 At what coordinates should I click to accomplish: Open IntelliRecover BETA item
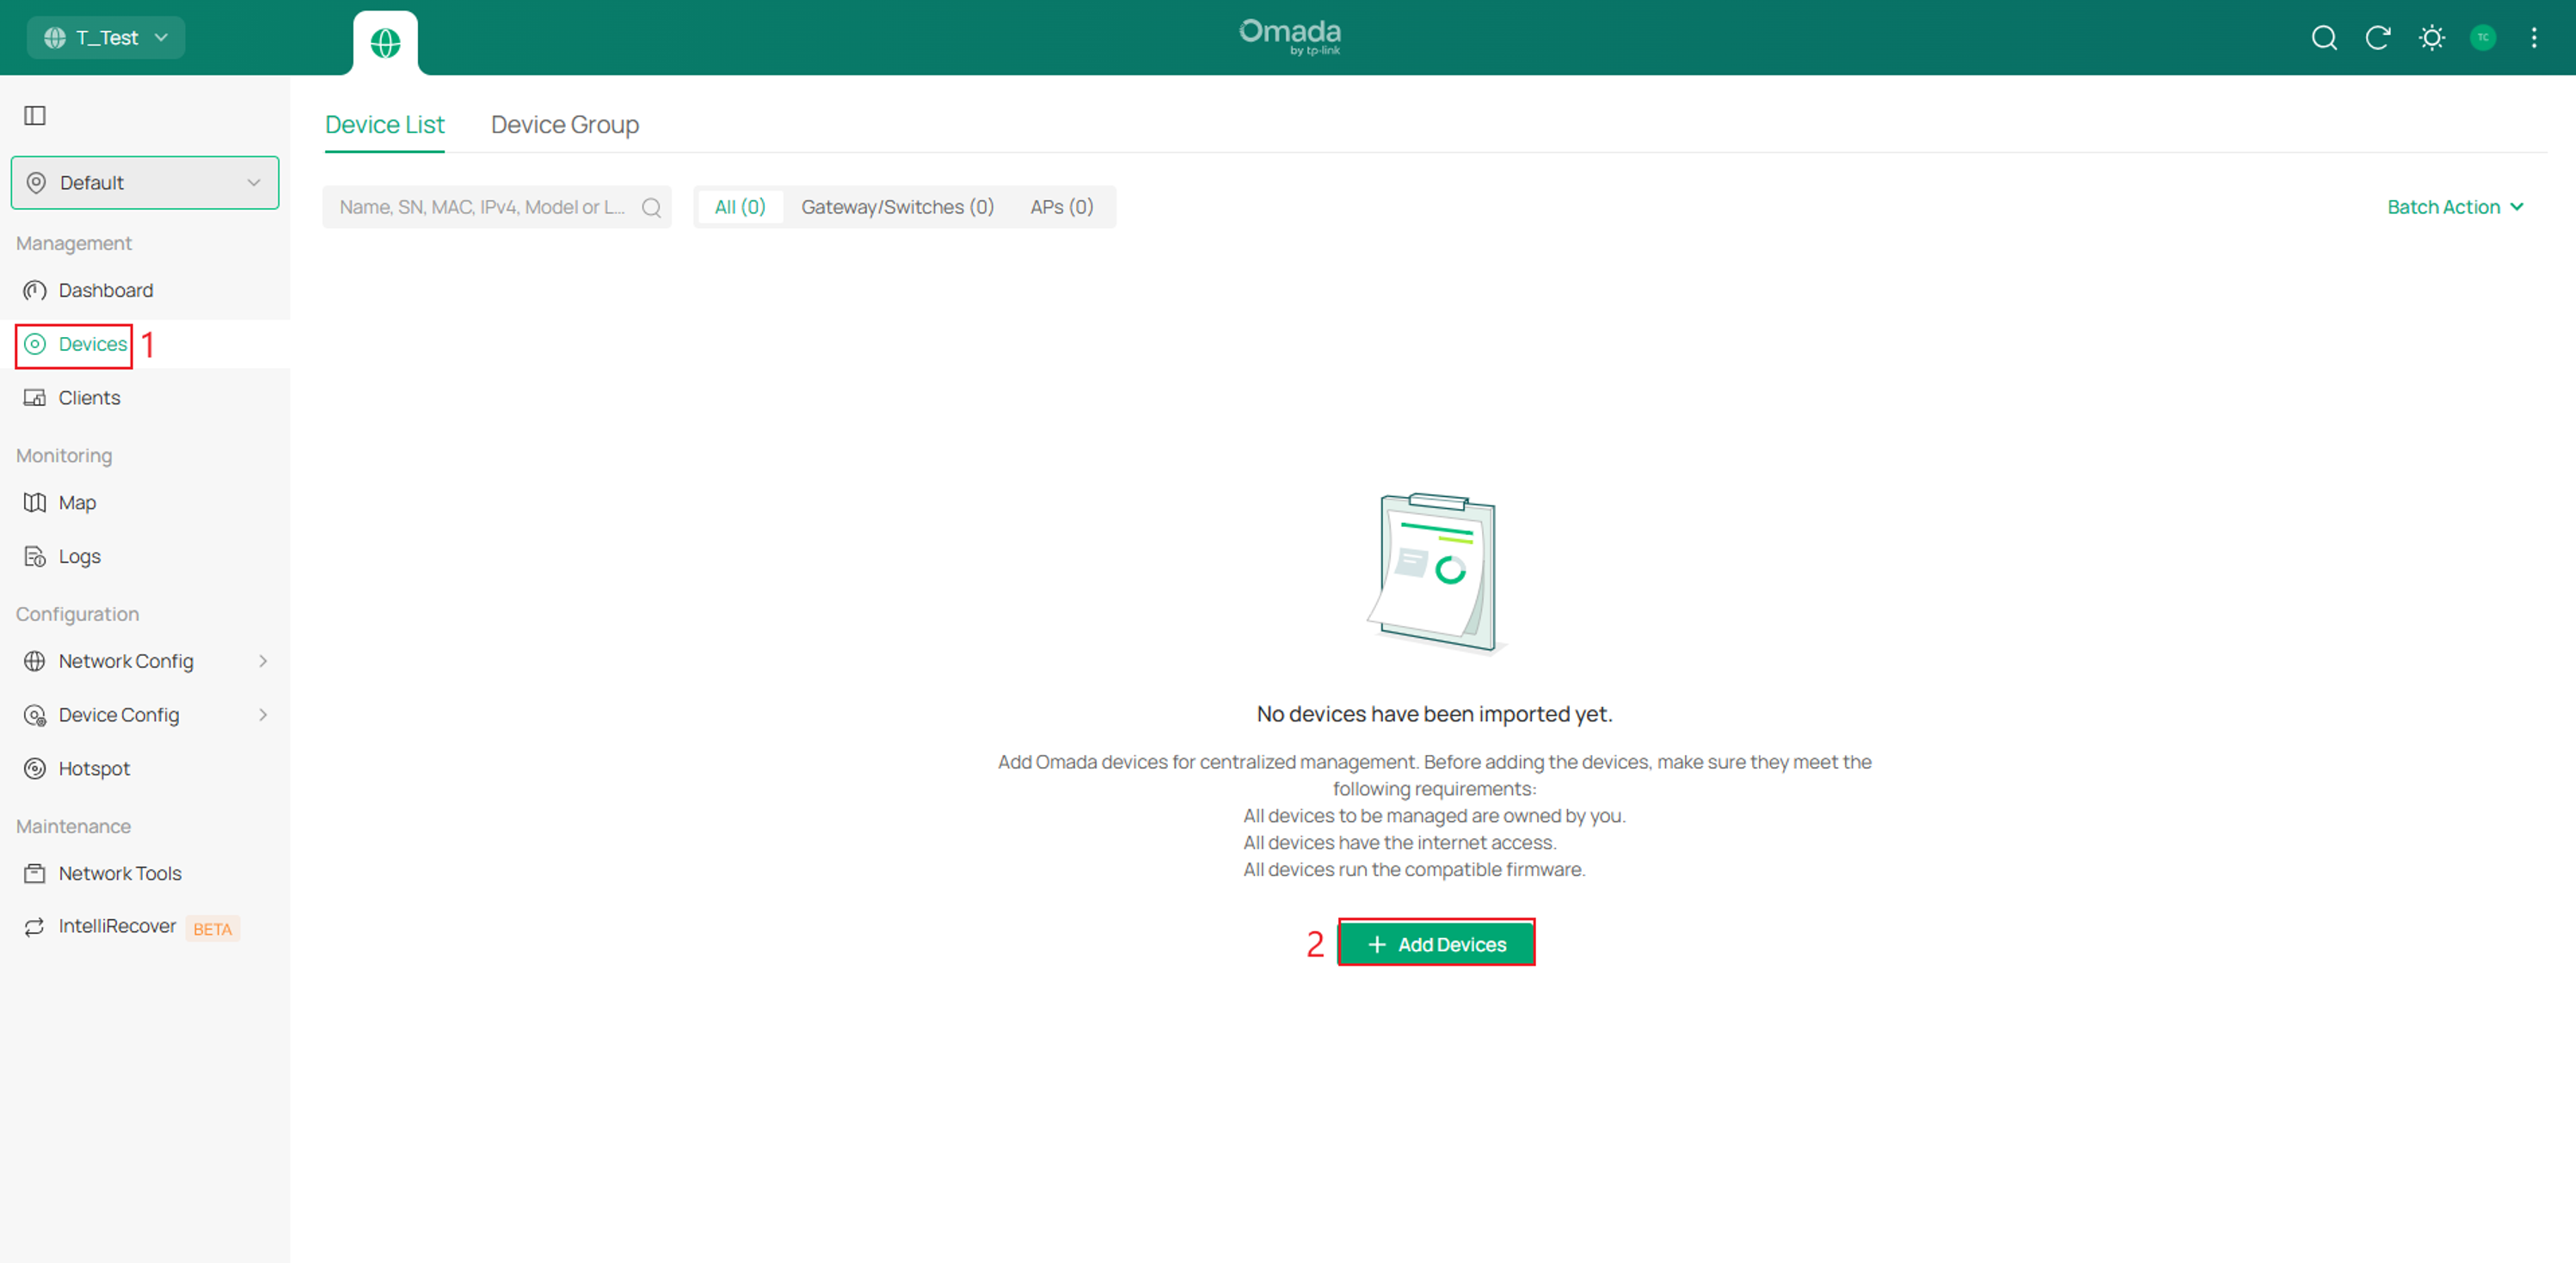[145, 927]
